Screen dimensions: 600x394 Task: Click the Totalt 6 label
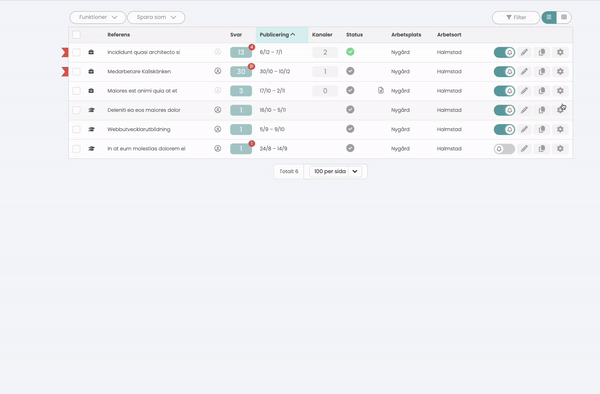pos(289,171)
